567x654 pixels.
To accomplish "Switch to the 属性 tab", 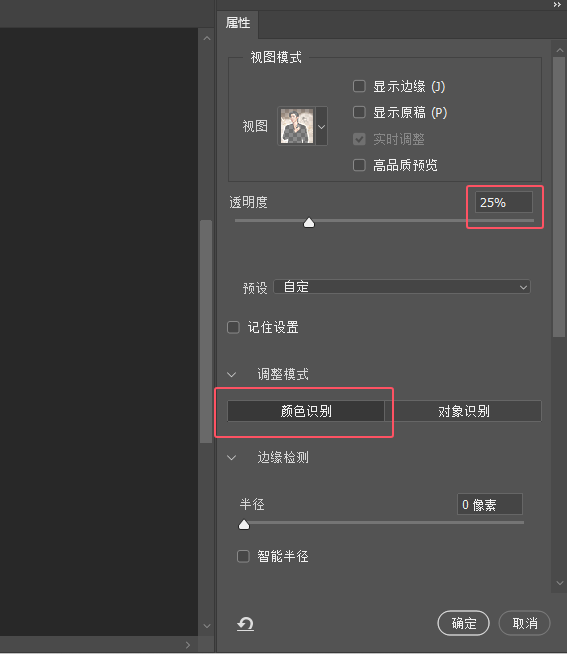I will 238,23.
